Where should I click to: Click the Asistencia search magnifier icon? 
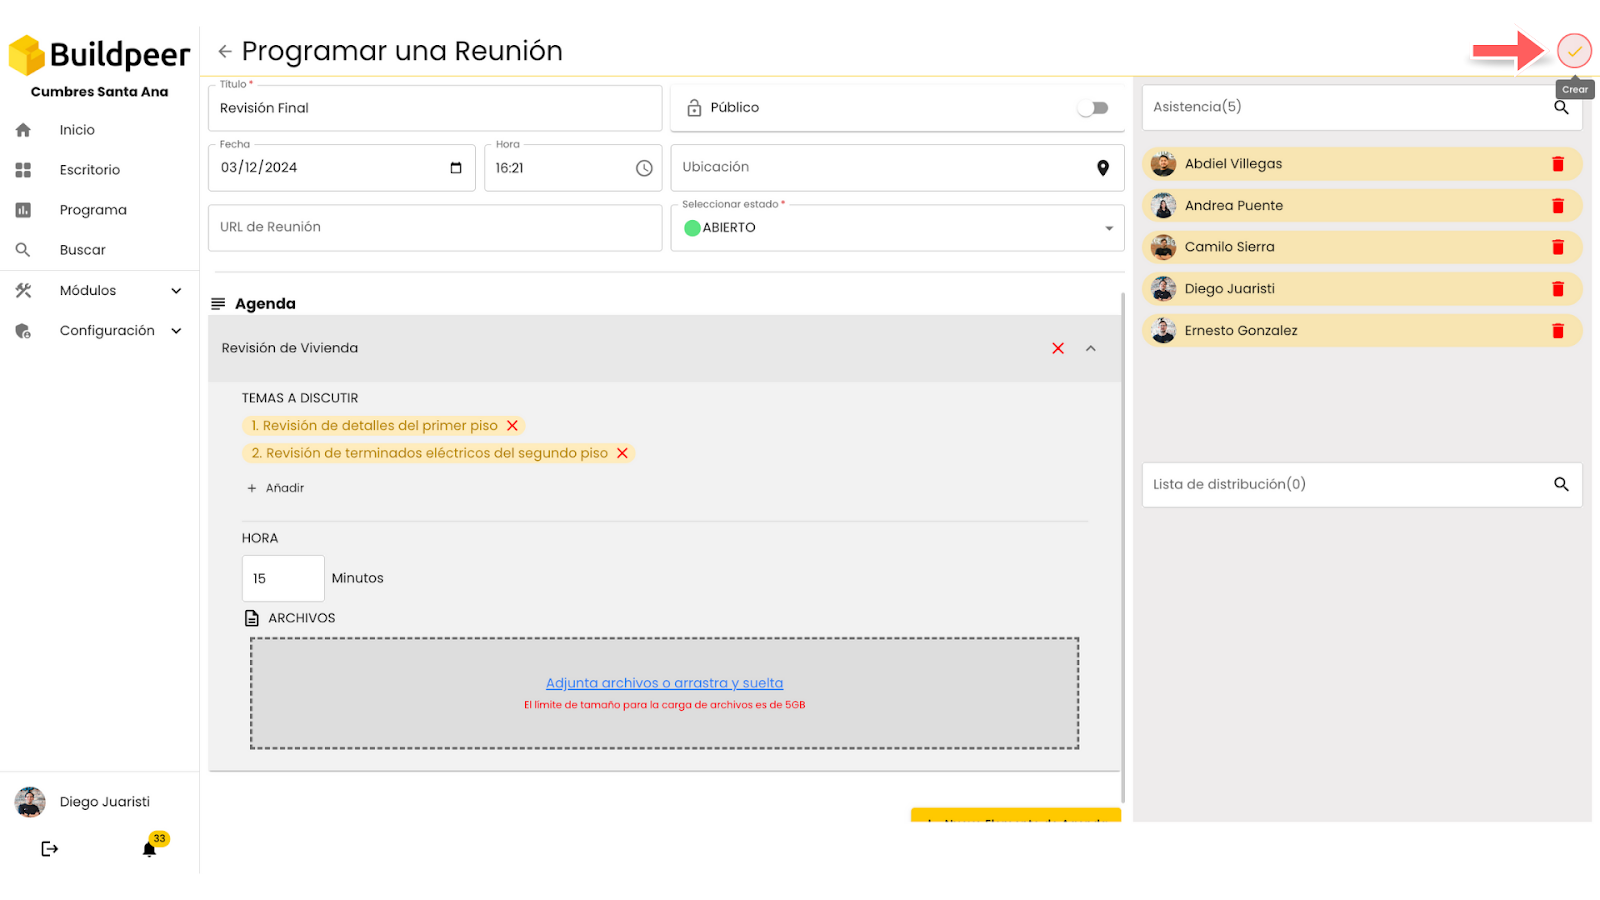click(x=1561, y=107)
